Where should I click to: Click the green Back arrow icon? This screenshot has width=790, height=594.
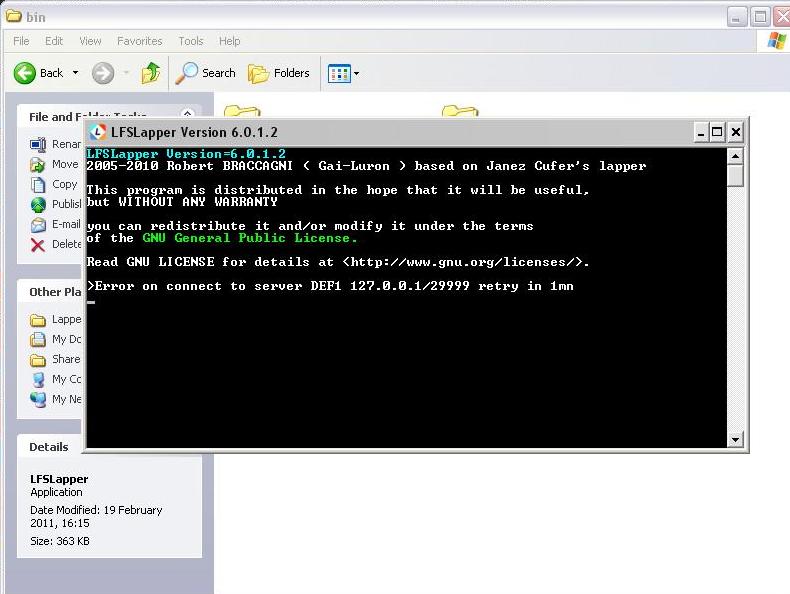point(24,73)
